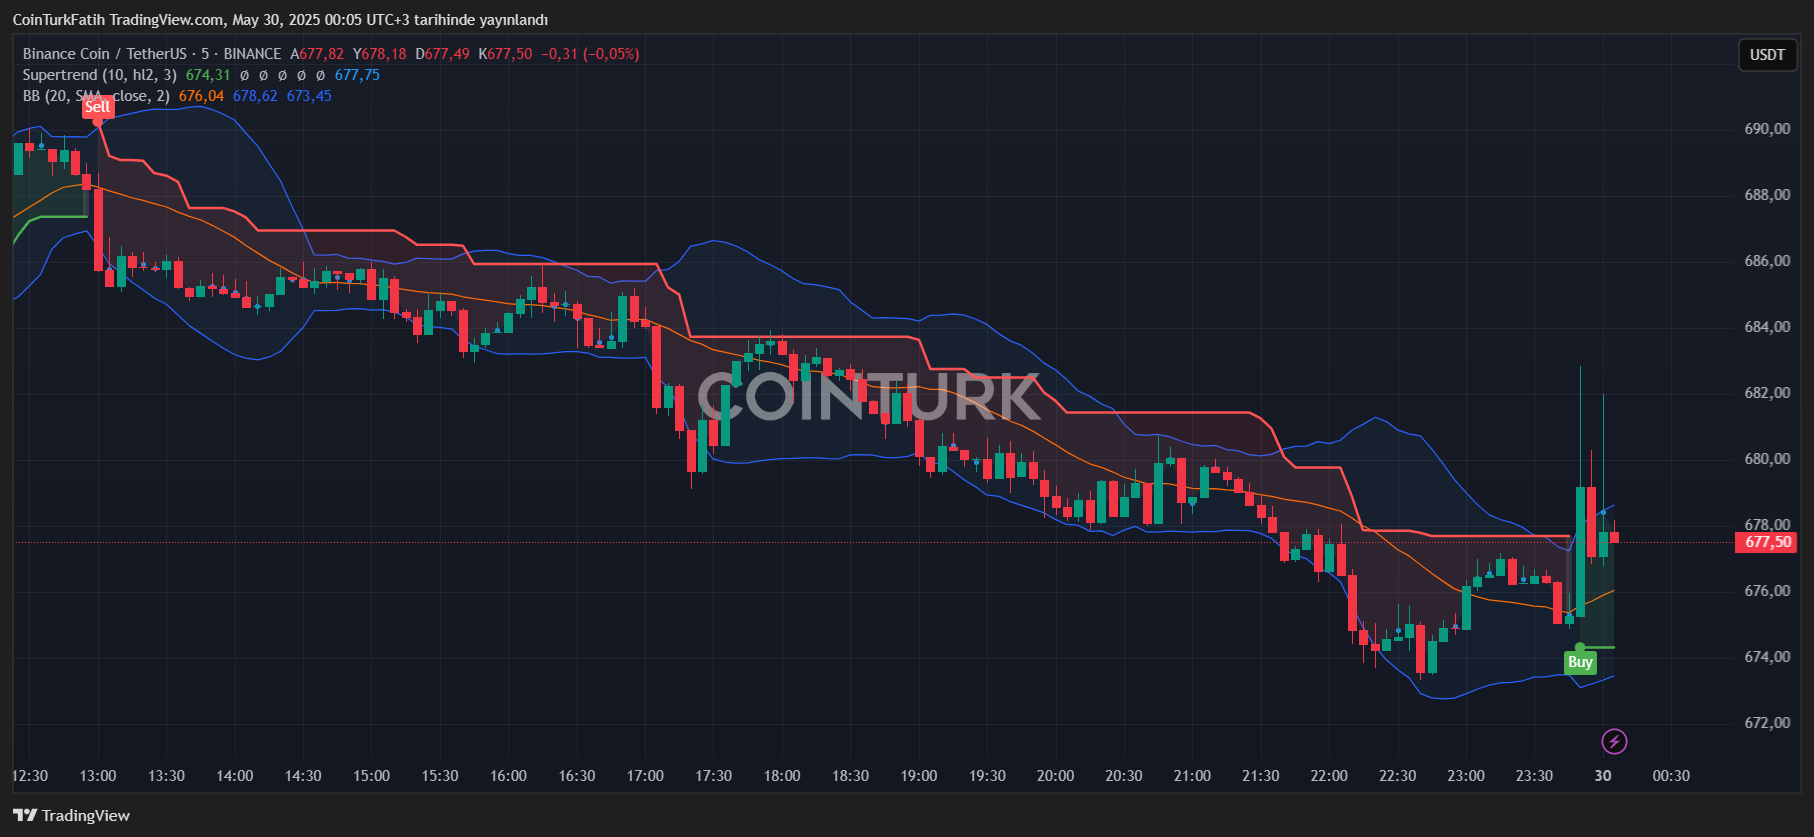Viewport: 1814px width, 837px height.
Task: Click the 686,00 price axis label
Action: (1767, 261)
